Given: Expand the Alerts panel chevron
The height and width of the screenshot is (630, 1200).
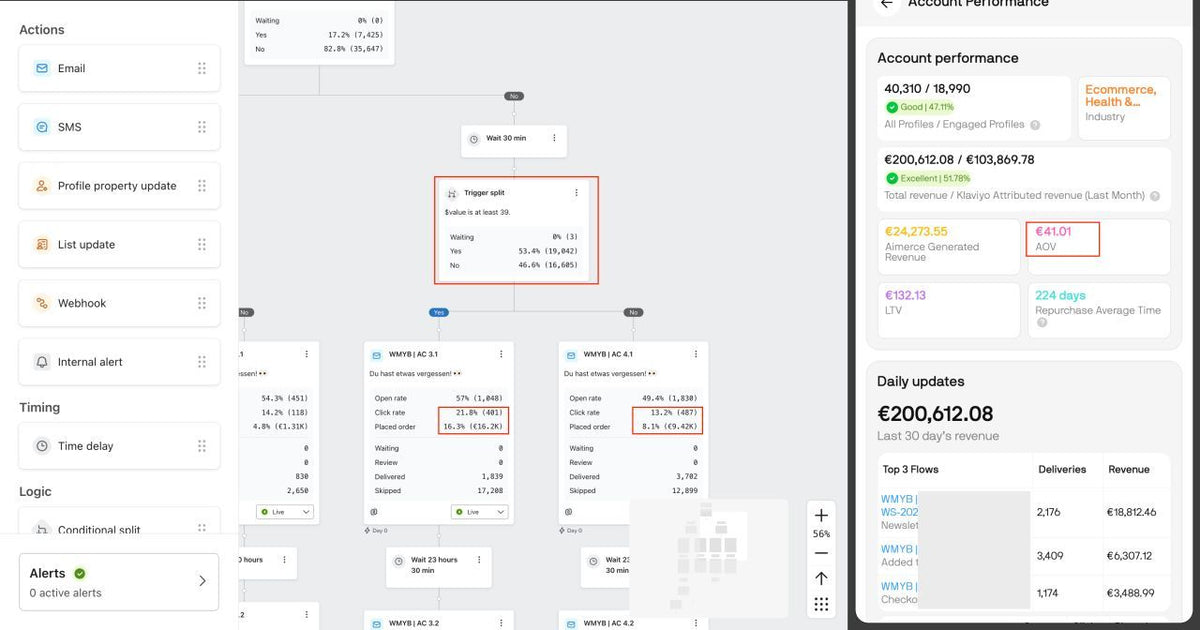Looking at the screenshot, I should point(202,581).
